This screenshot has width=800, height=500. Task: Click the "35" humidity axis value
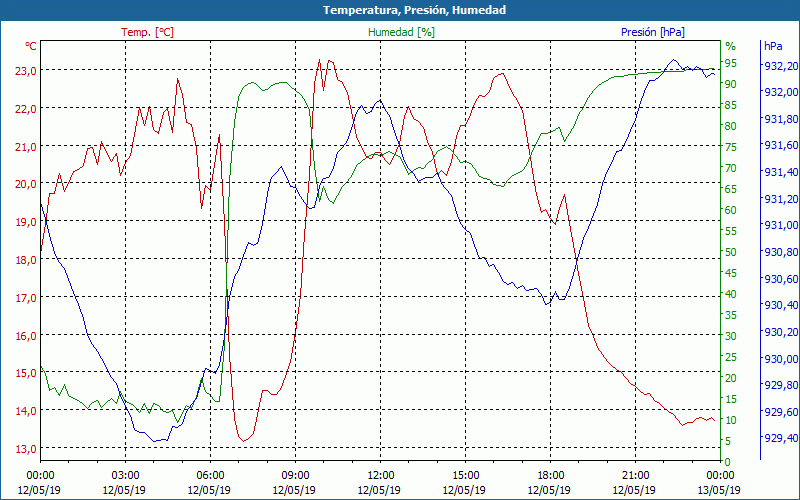pyautogui.click(x=731, y=315)
